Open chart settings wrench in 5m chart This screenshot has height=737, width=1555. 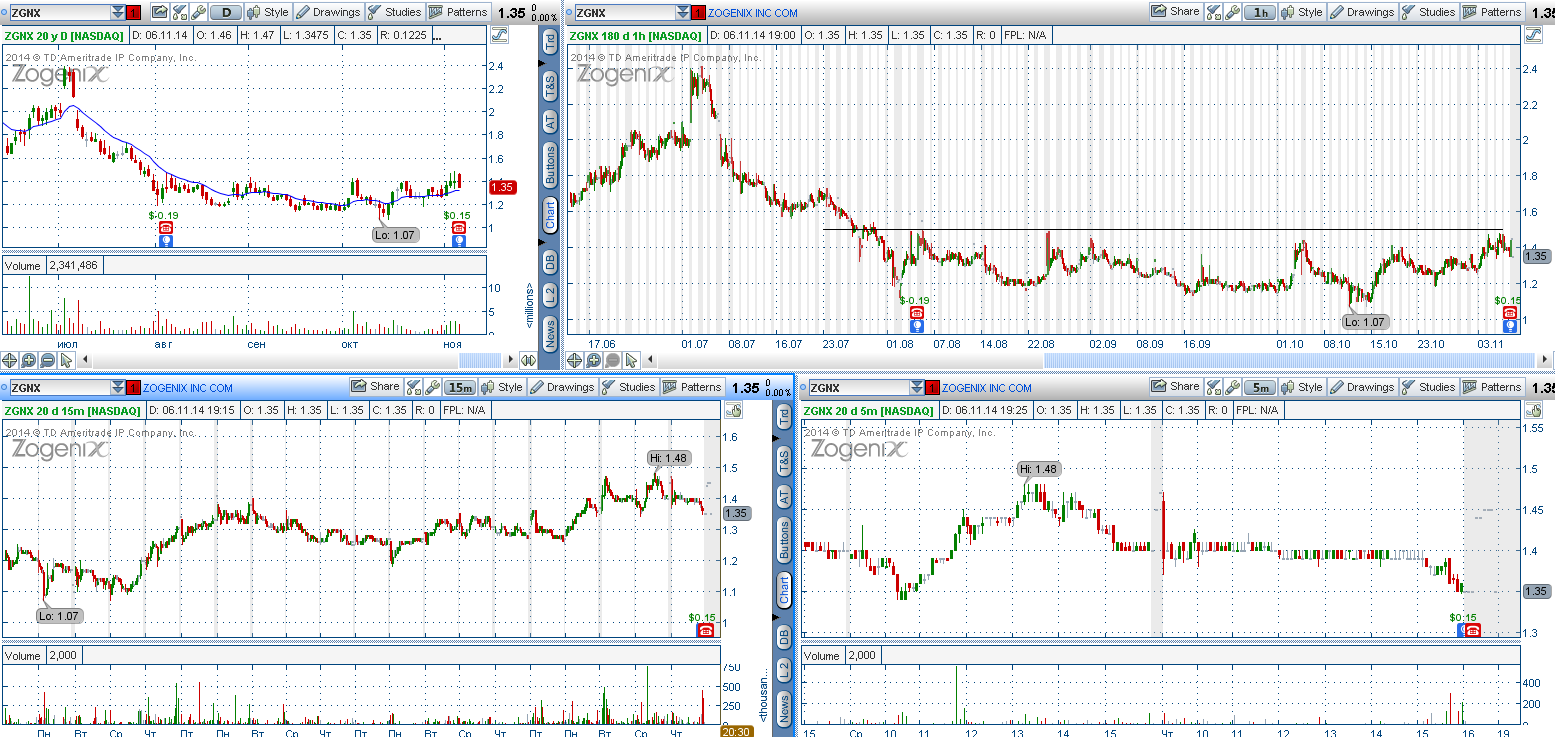[x=1232, y=387]
